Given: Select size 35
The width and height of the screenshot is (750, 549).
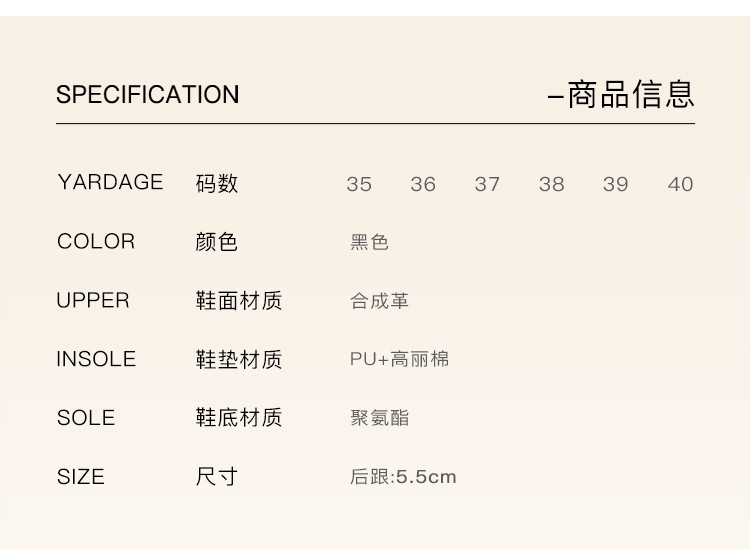Looking at the screenshot, I should (x=359, y=184).
